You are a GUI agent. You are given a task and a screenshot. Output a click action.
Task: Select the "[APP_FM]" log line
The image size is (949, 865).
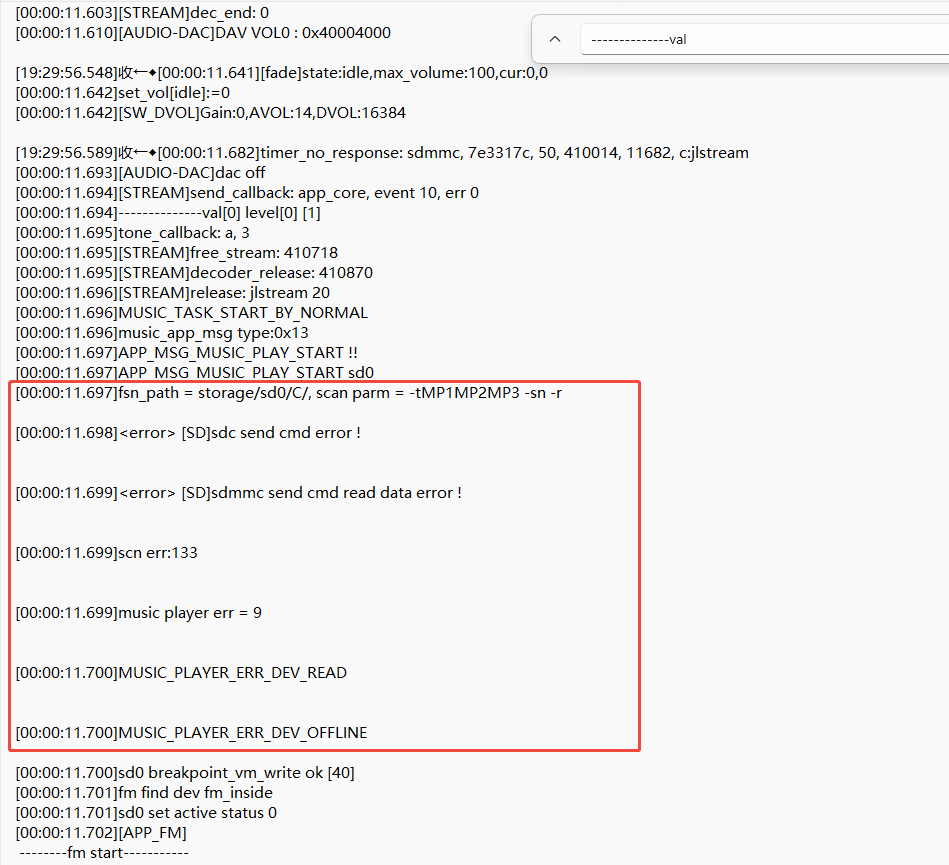click(101, 832)
